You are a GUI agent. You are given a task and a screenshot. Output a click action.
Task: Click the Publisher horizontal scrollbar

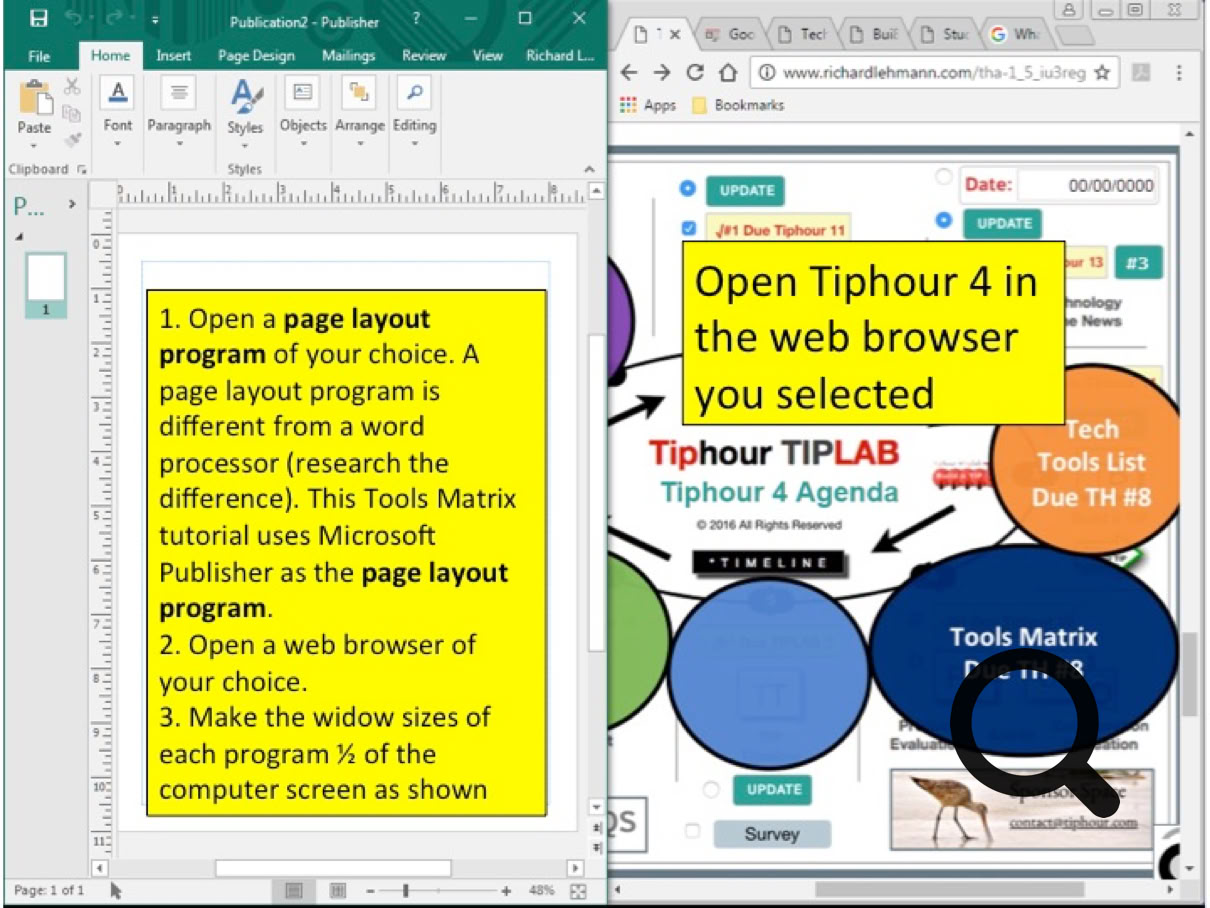[332, 868]
